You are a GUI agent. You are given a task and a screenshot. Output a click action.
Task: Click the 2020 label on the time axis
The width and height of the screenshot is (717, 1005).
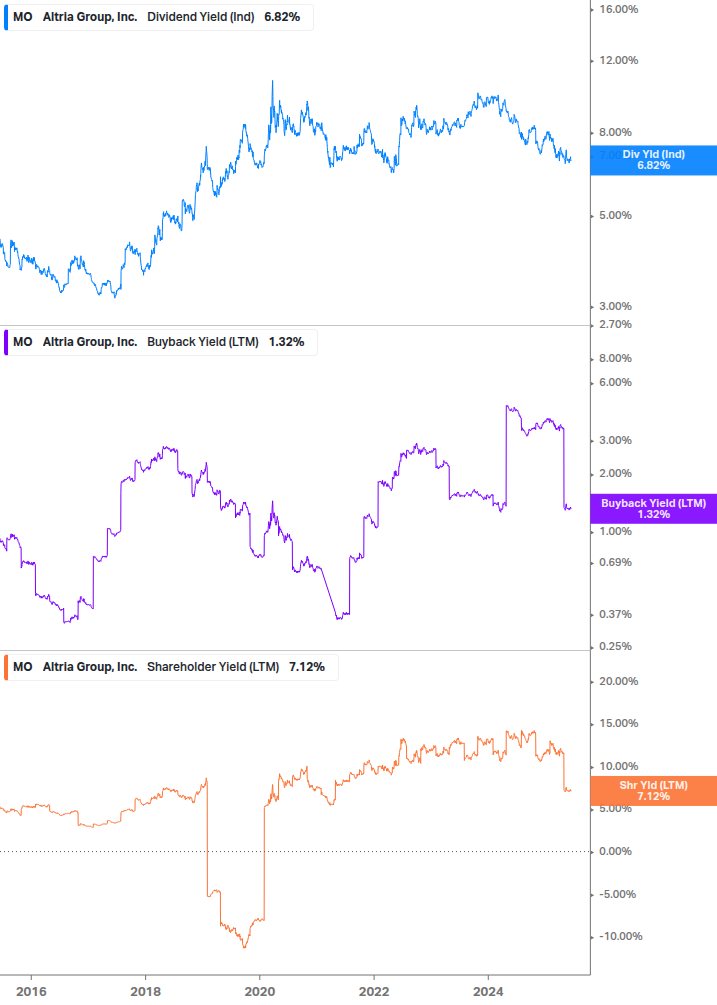(x=260, y=992)
